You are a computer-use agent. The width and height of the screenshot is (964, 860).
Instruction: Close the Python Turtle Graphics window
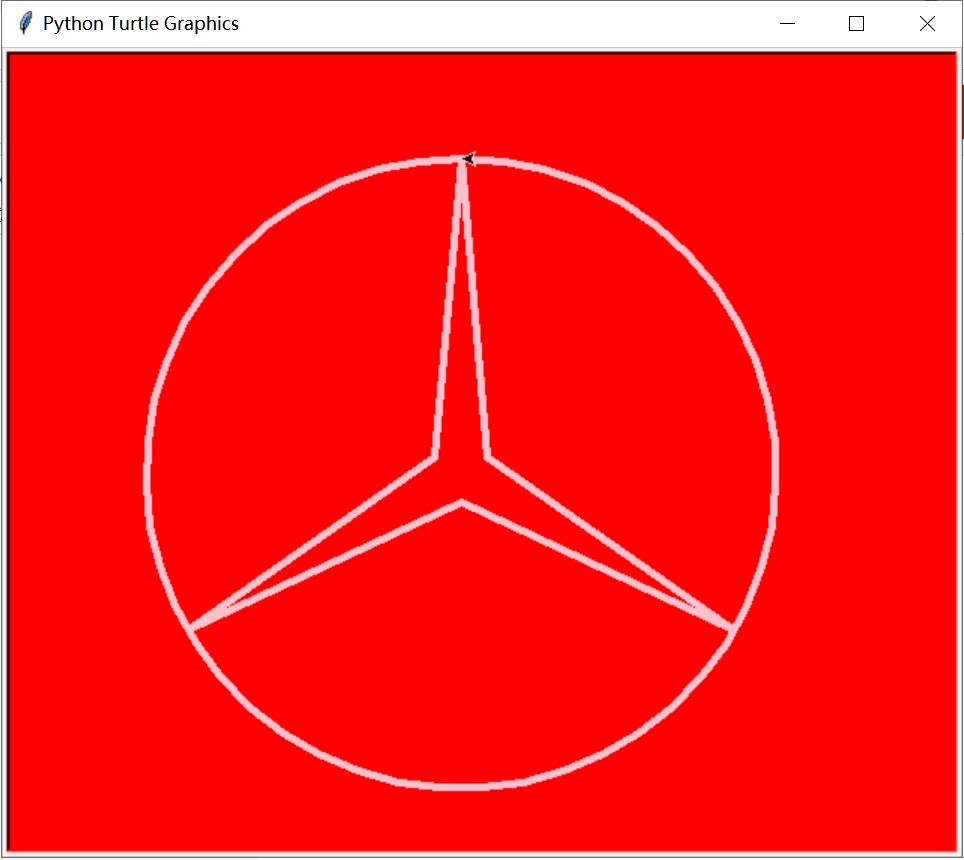[927, 23]
